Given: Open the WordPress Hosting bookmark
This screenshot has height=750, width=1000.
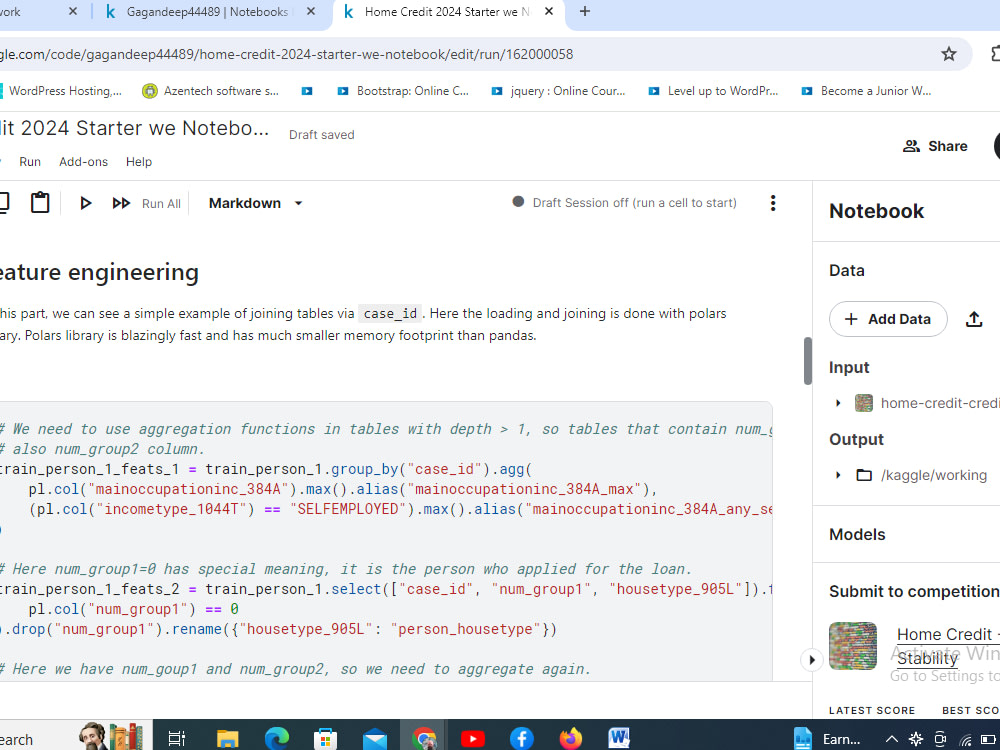Looking at the screenshot, I should click(x=61, y=91).
